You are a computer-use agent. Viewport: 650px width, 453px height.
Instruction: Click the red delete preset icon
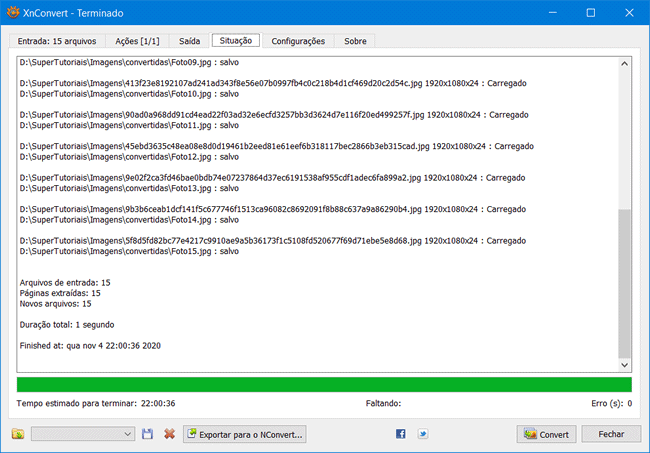[169, 434]
